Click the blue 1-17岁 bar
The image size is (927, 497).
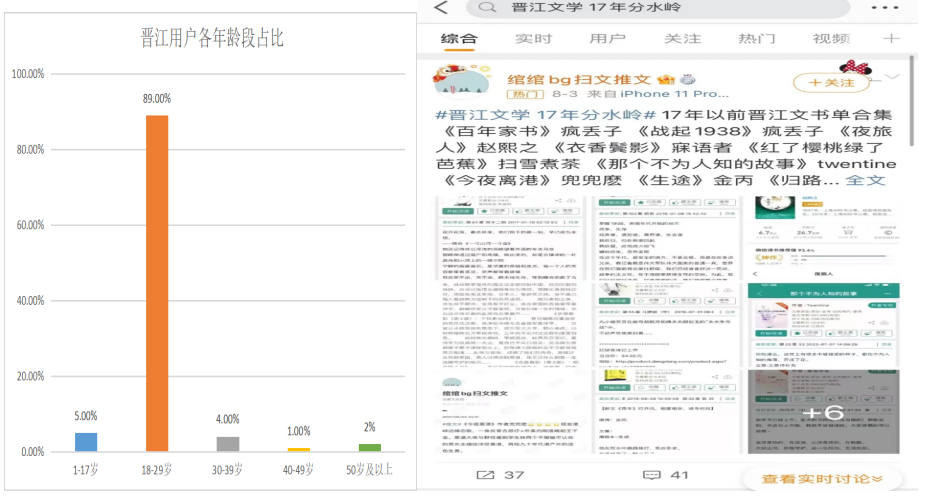(86, 441)
